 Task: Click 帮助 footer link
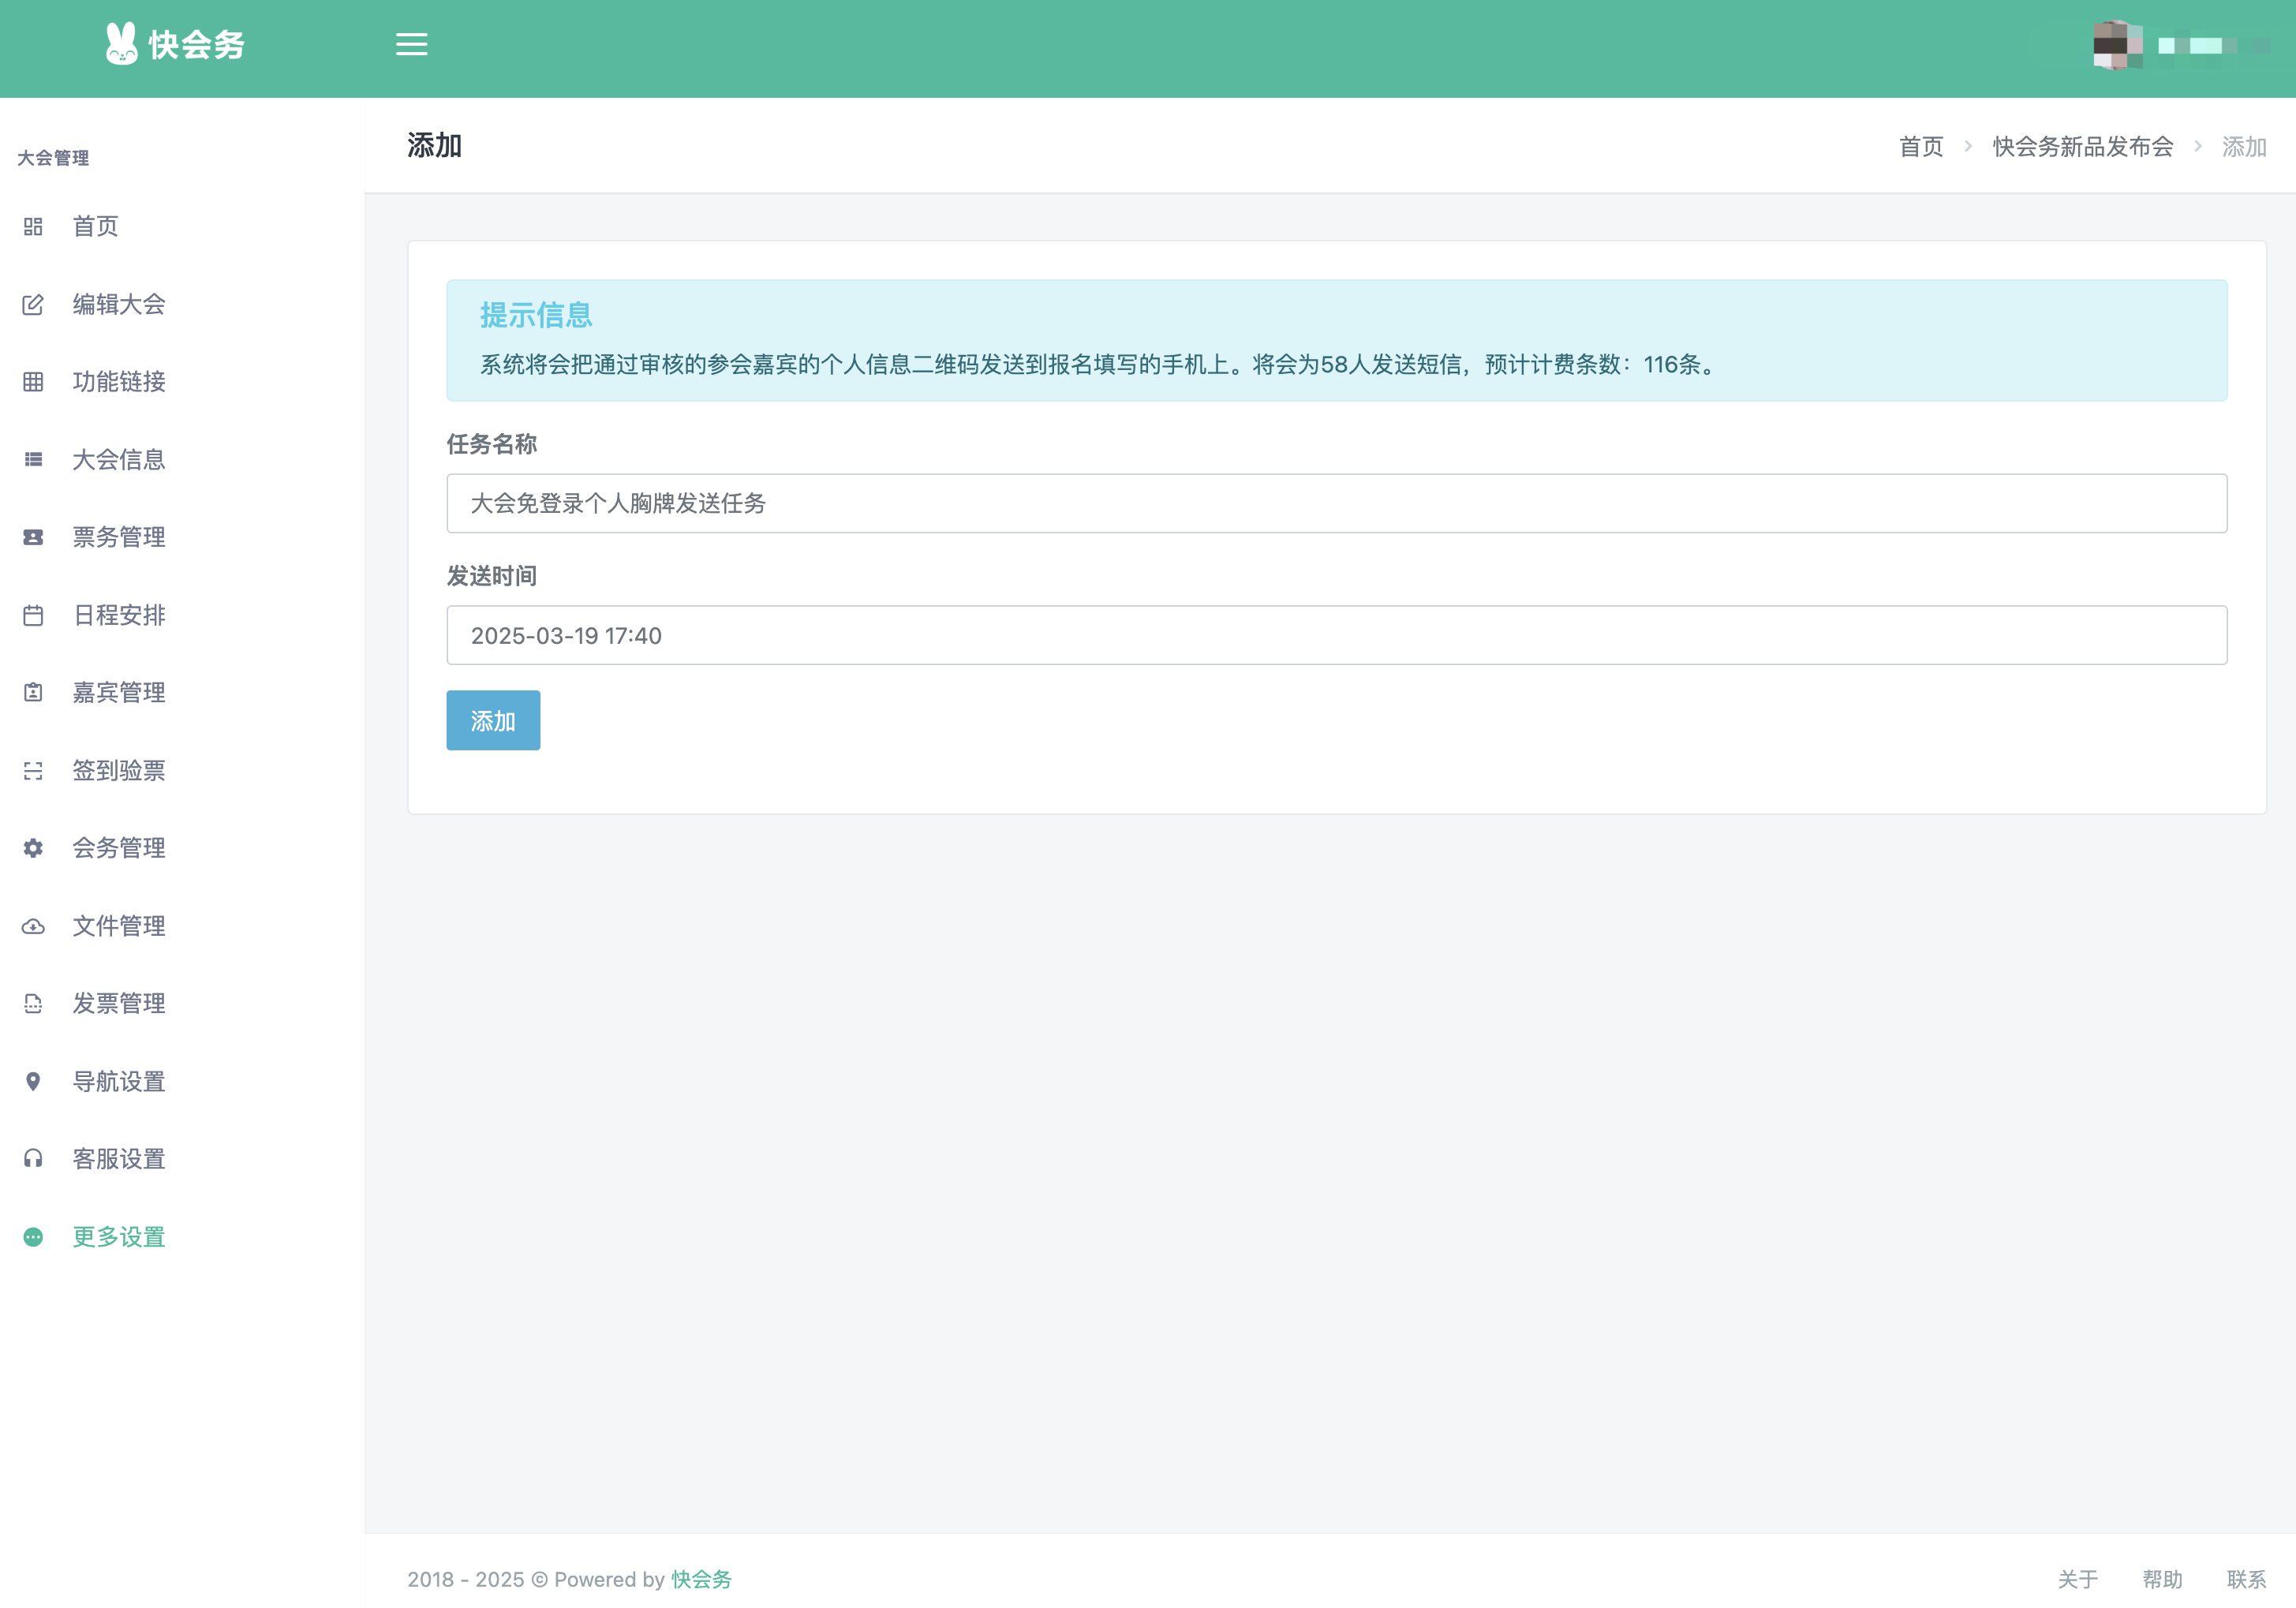click(x=2162, y=1579)
